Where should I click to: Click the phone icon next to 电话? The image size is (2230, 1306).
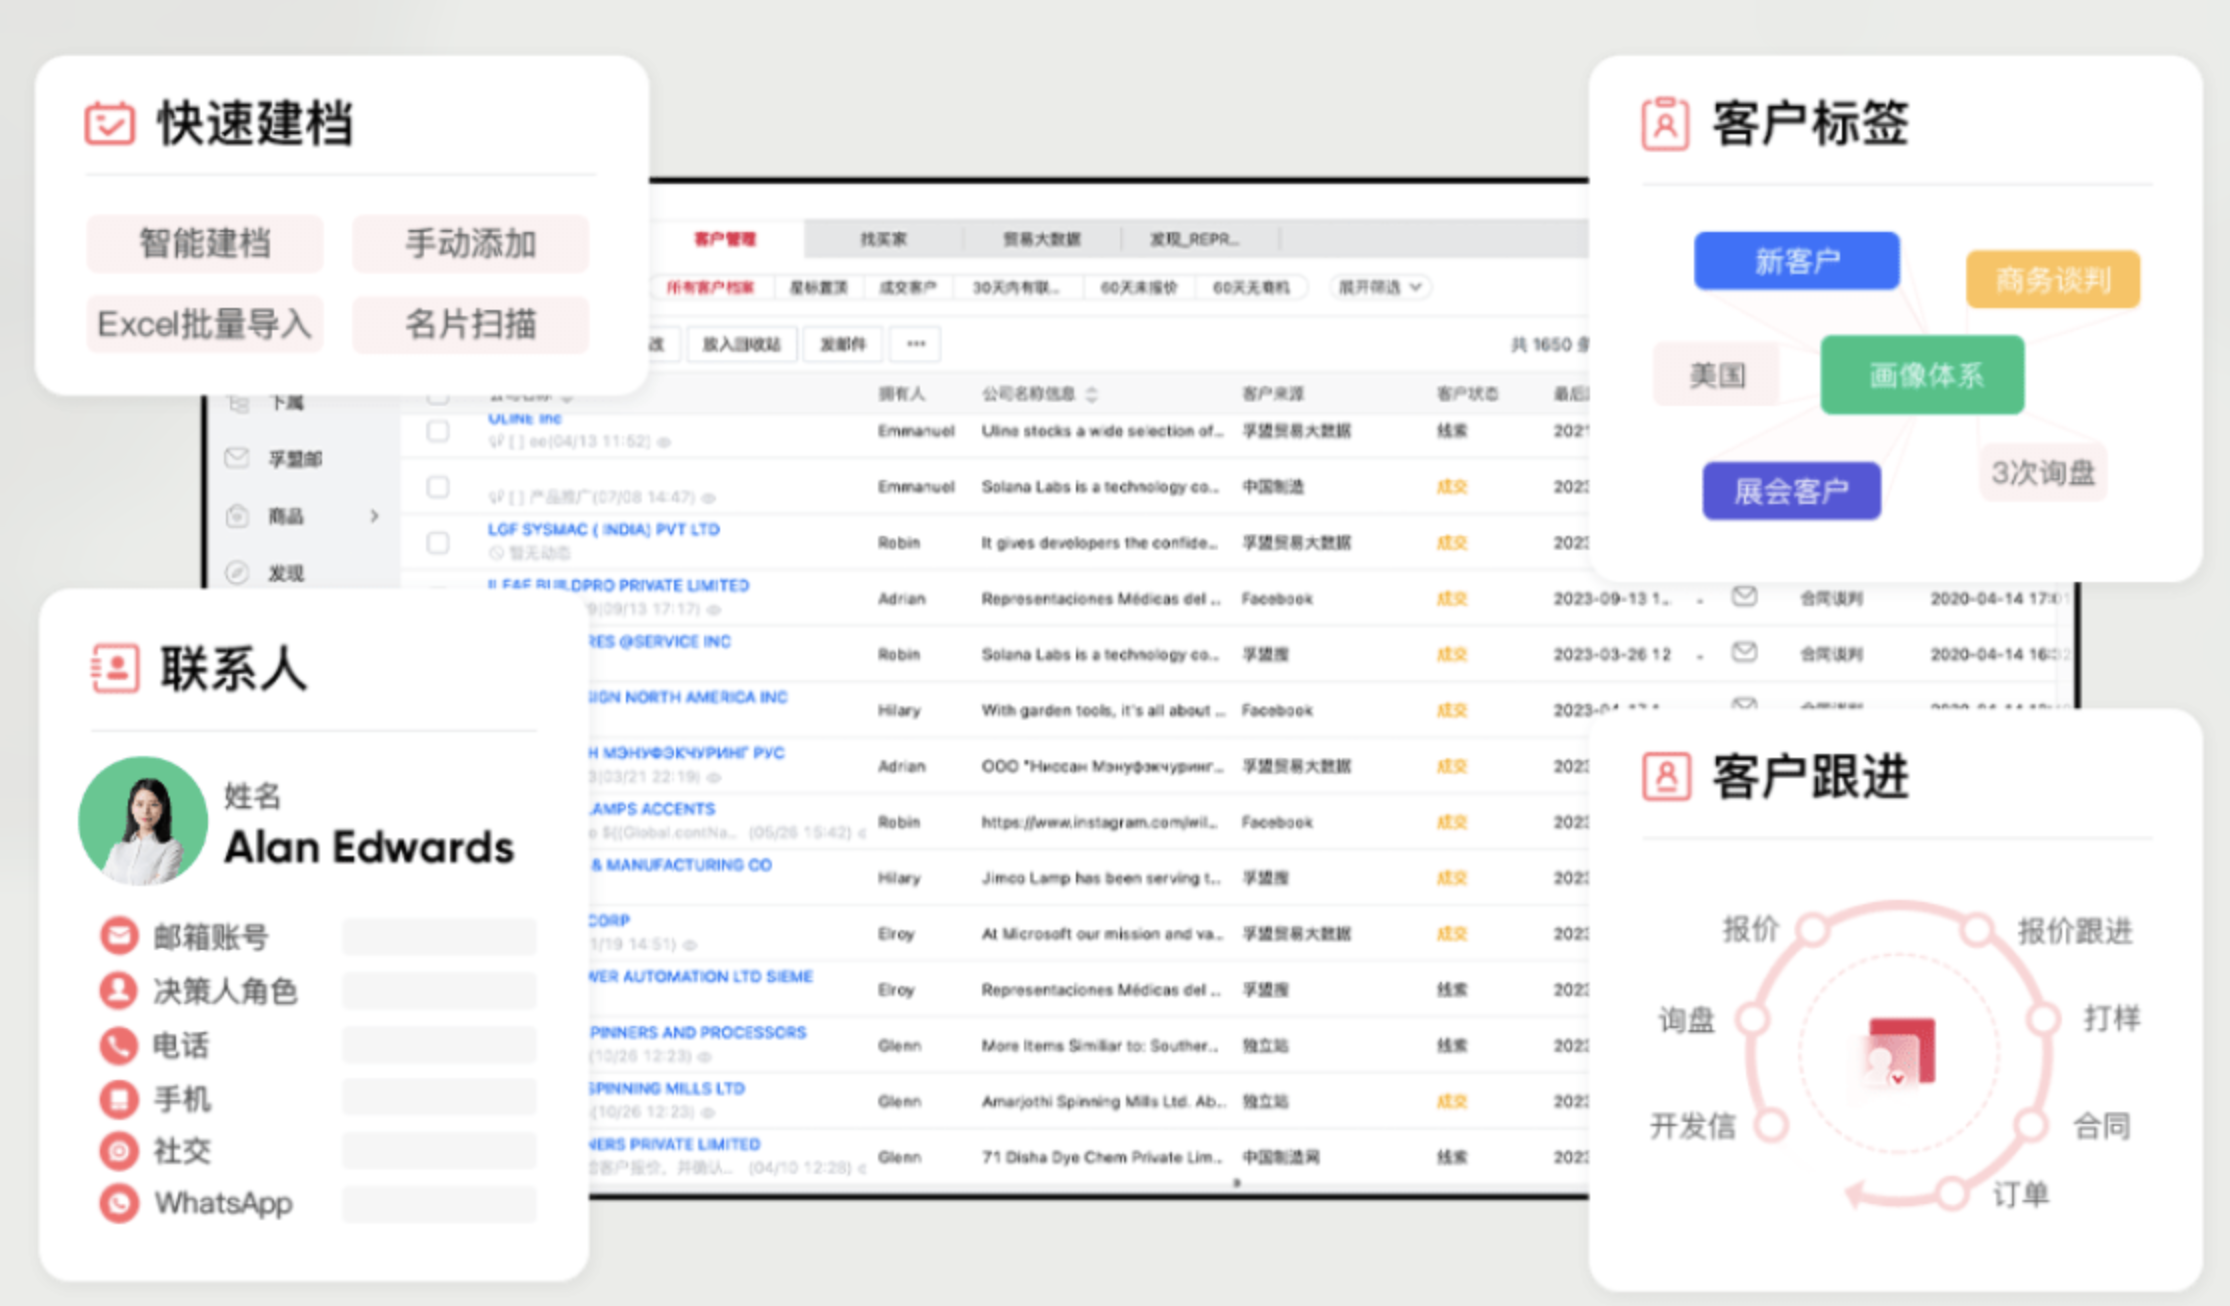coord(119,1045)
